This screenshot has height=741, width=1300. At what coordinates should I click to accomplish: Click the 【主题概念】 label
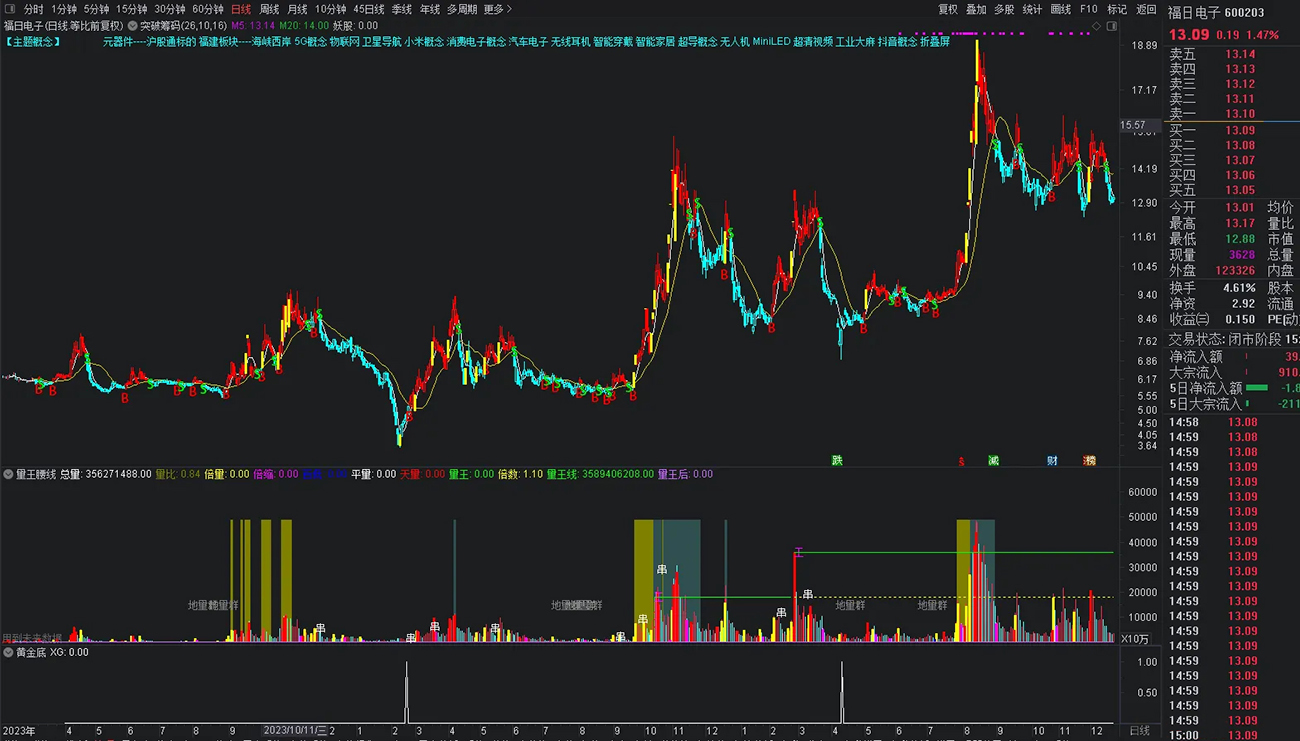pos(33,42)
